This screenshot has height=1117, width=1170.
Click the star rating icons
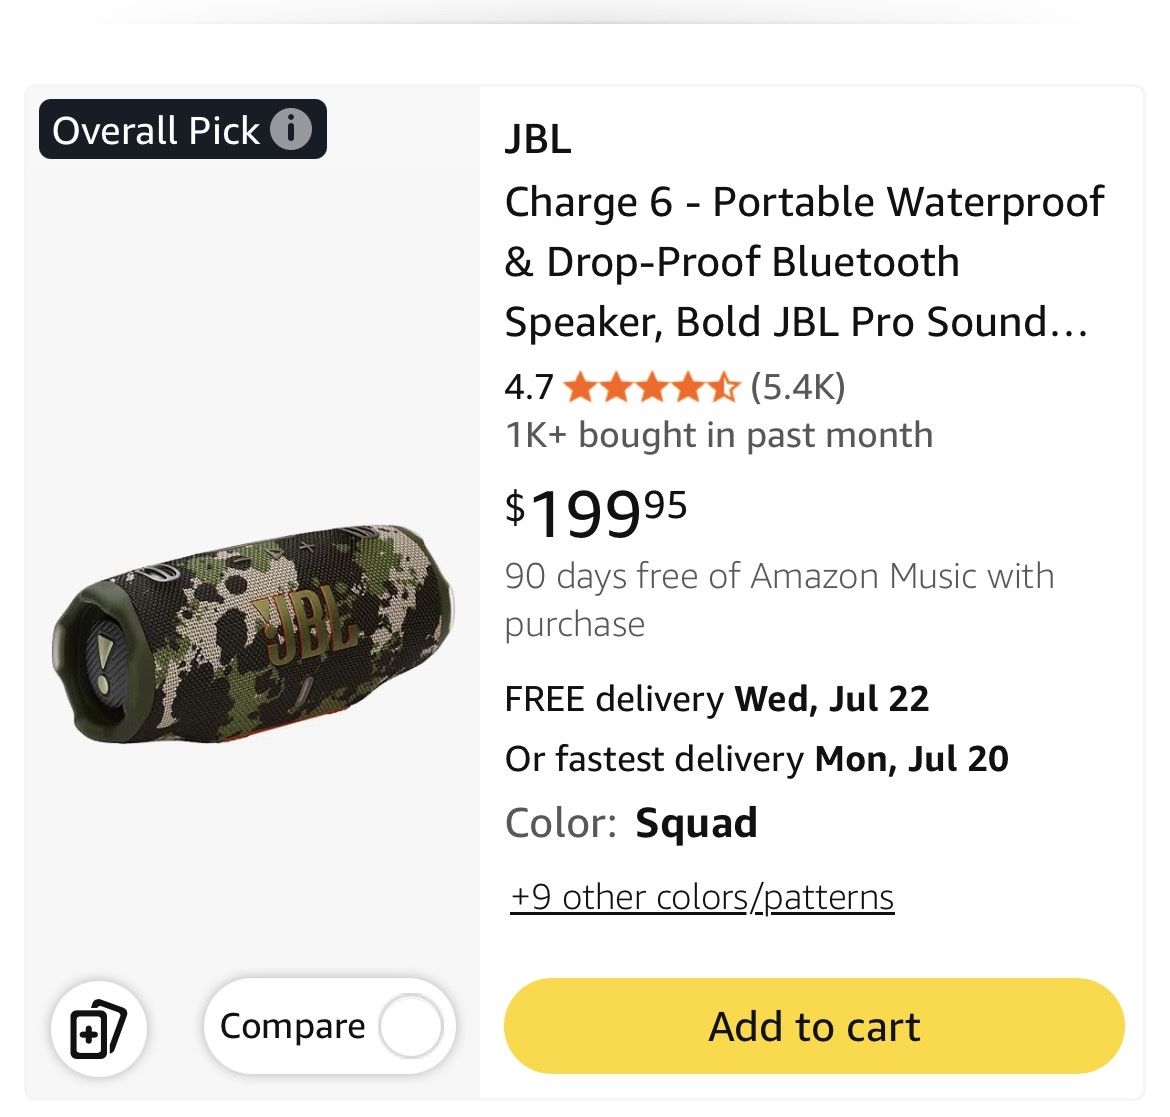coord(651,388)
